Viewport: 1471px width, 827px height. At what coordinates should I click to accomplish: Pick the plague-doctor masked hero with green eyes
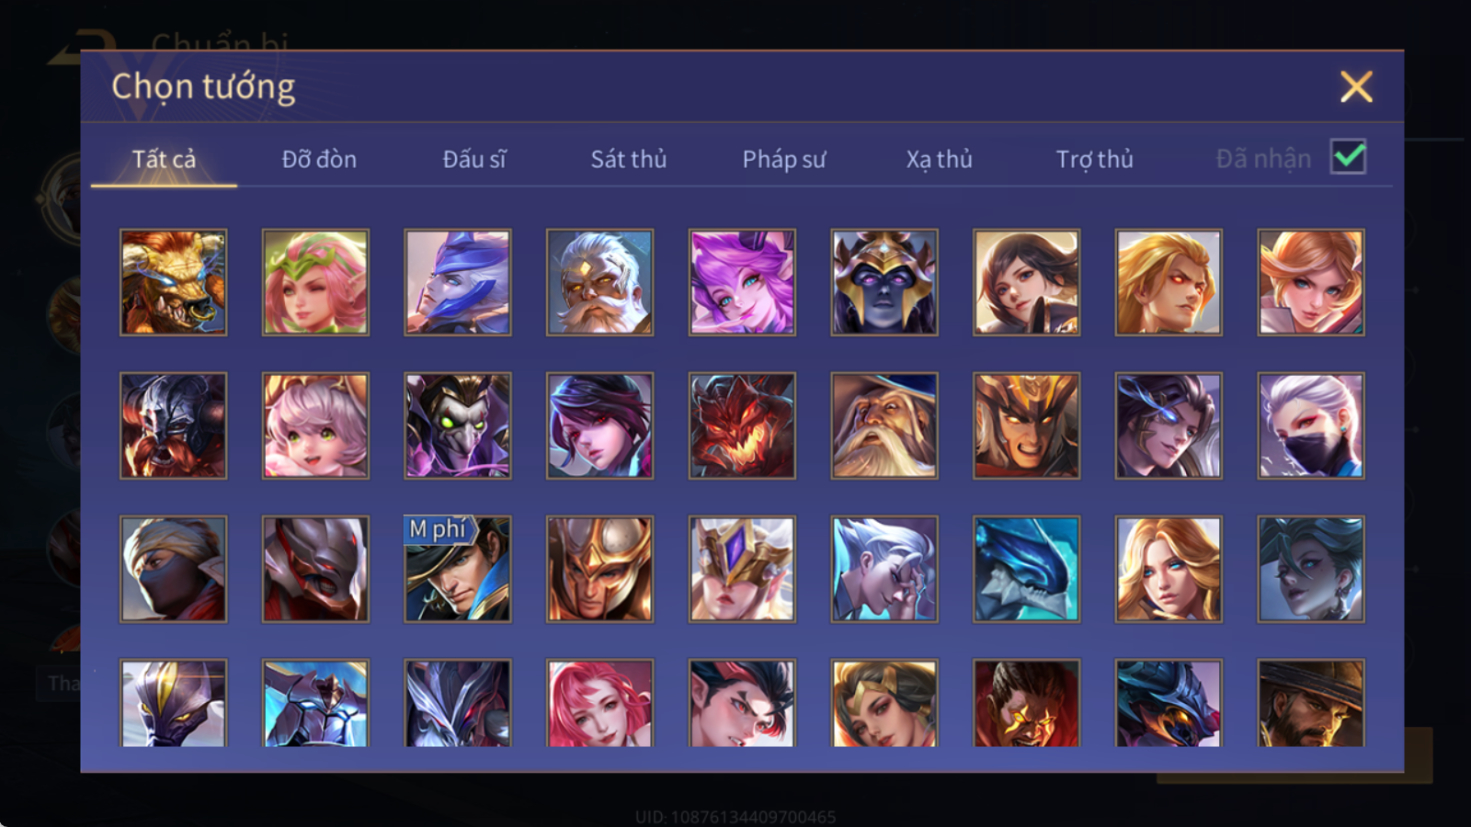(x=458, y=426)
